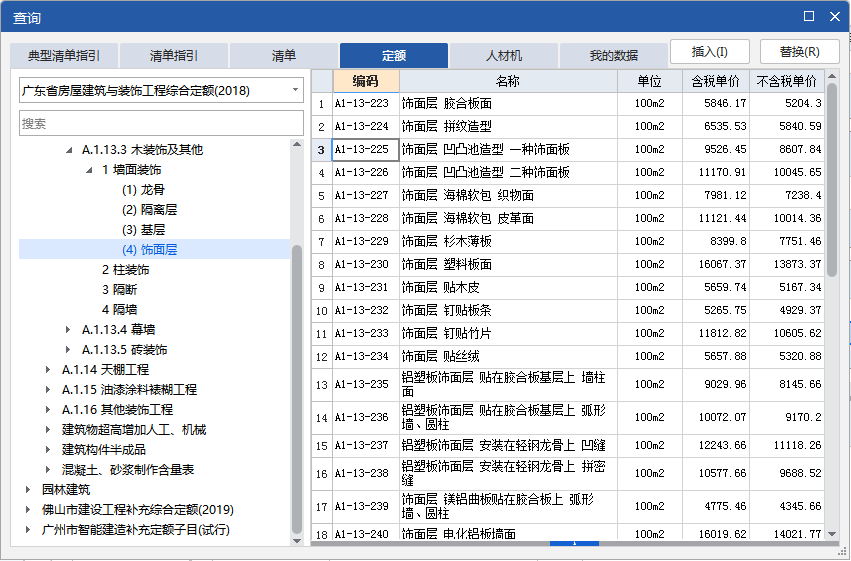Select code cell A1-13-223

click(x=366, y=104)
